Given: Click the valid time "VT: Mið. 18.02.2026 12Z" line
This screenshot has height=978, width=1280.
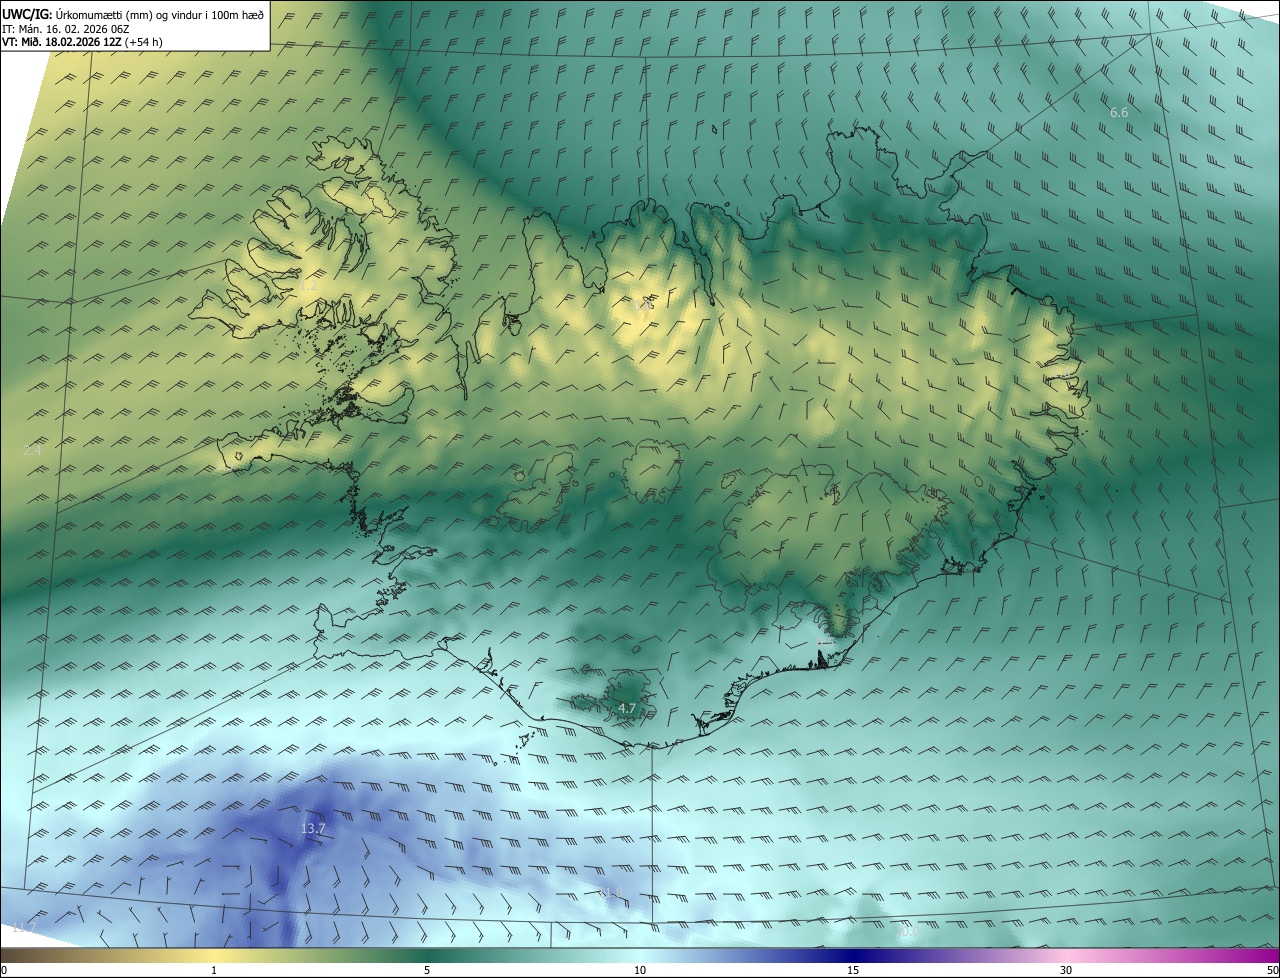Looking at the screenshot, I should point(82,42).
